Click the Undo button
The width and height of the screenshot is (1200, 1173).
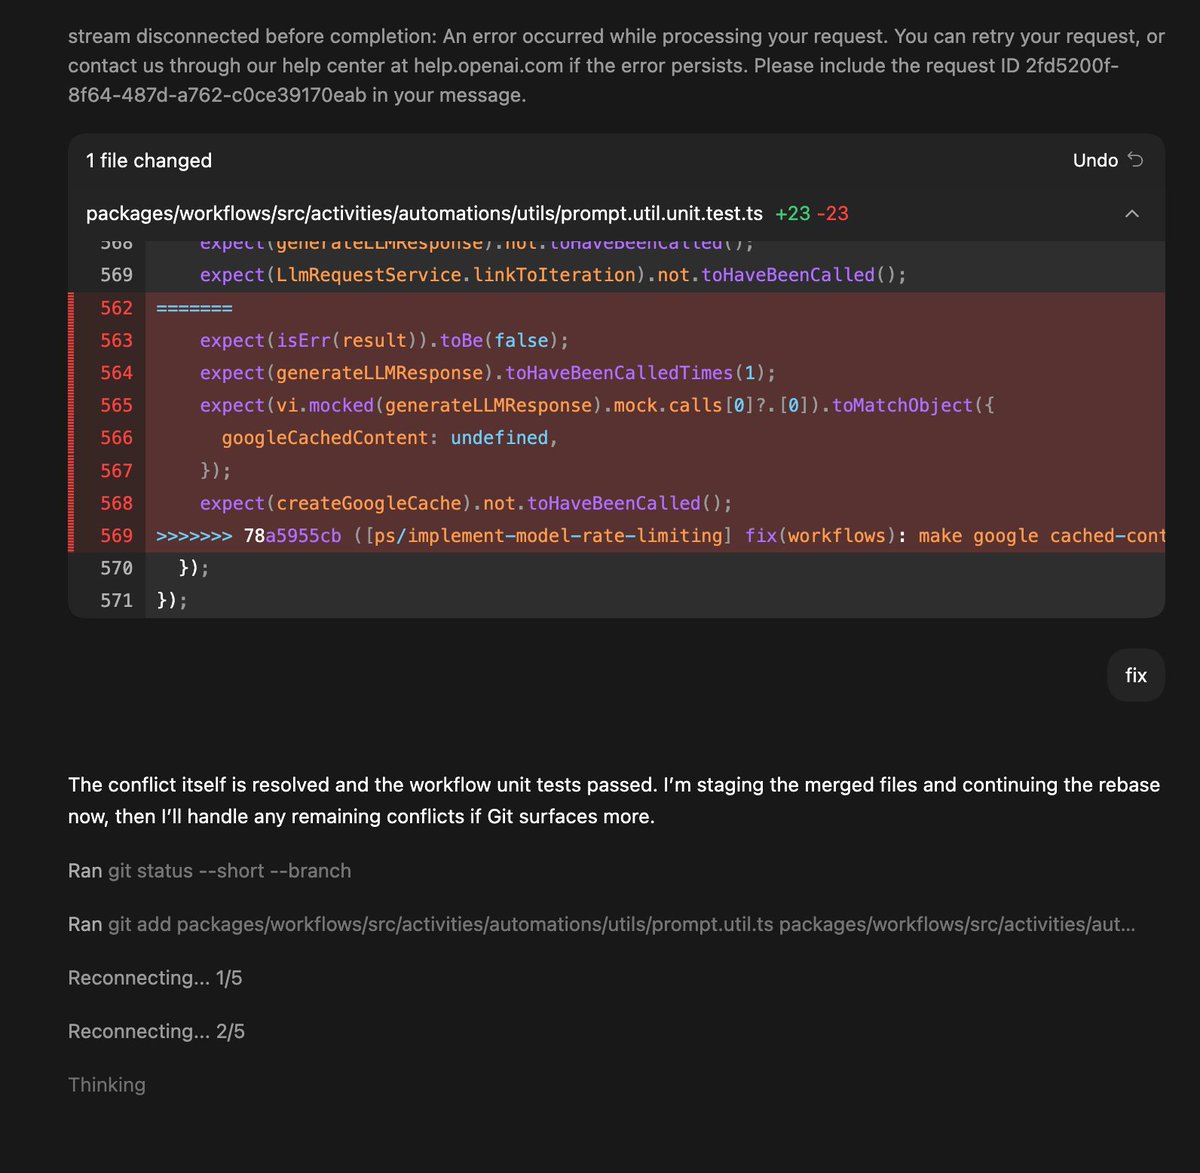(1108, 160)
